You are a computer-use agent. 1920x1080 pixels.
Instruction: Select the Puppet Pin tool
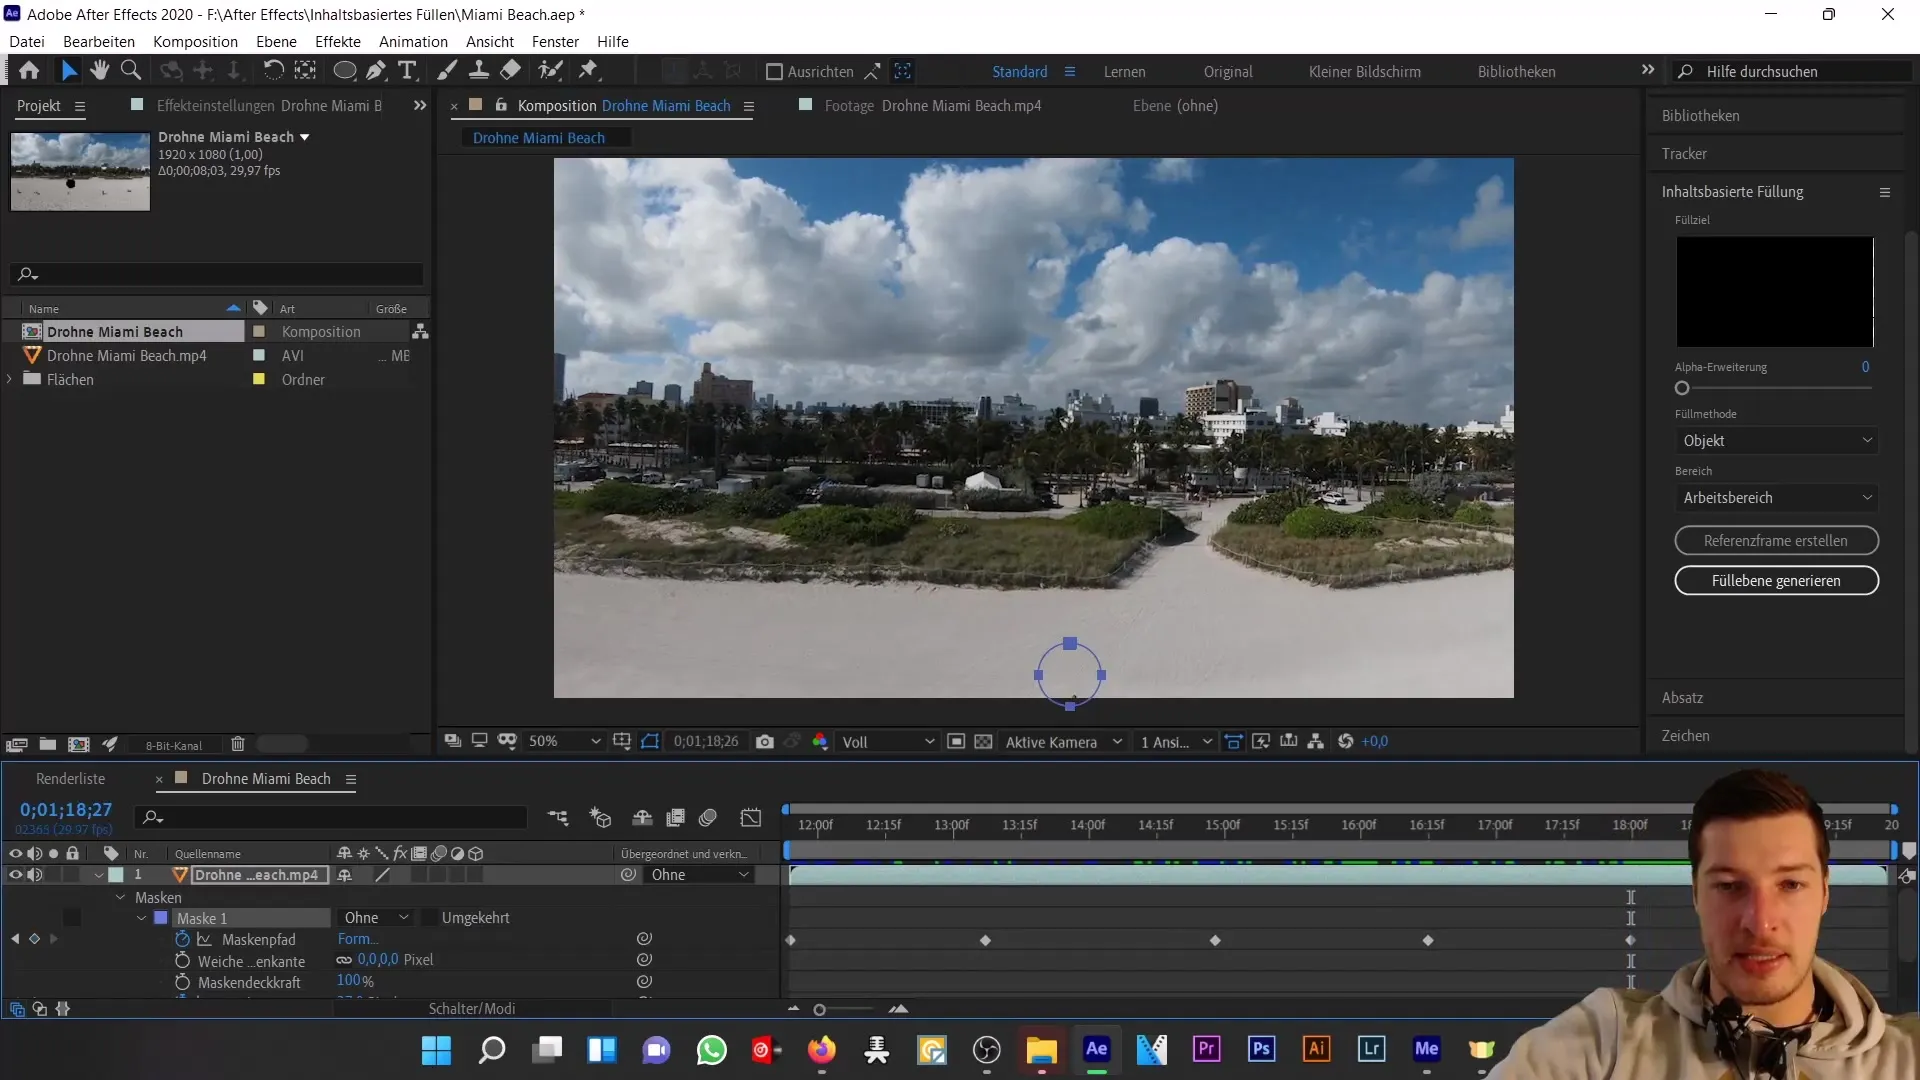[588, 71]
